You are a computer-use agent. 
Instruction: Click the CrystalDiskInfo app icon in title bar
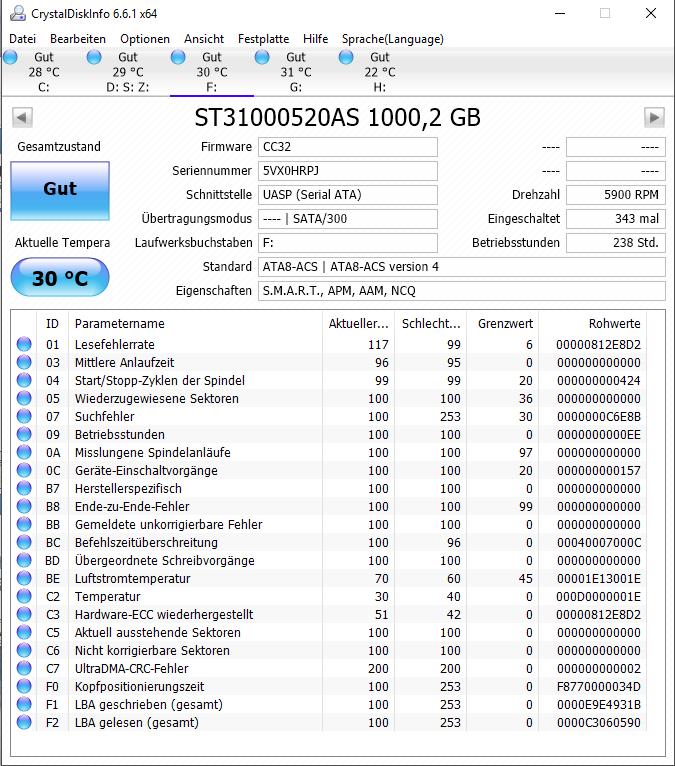click(18, 13)
